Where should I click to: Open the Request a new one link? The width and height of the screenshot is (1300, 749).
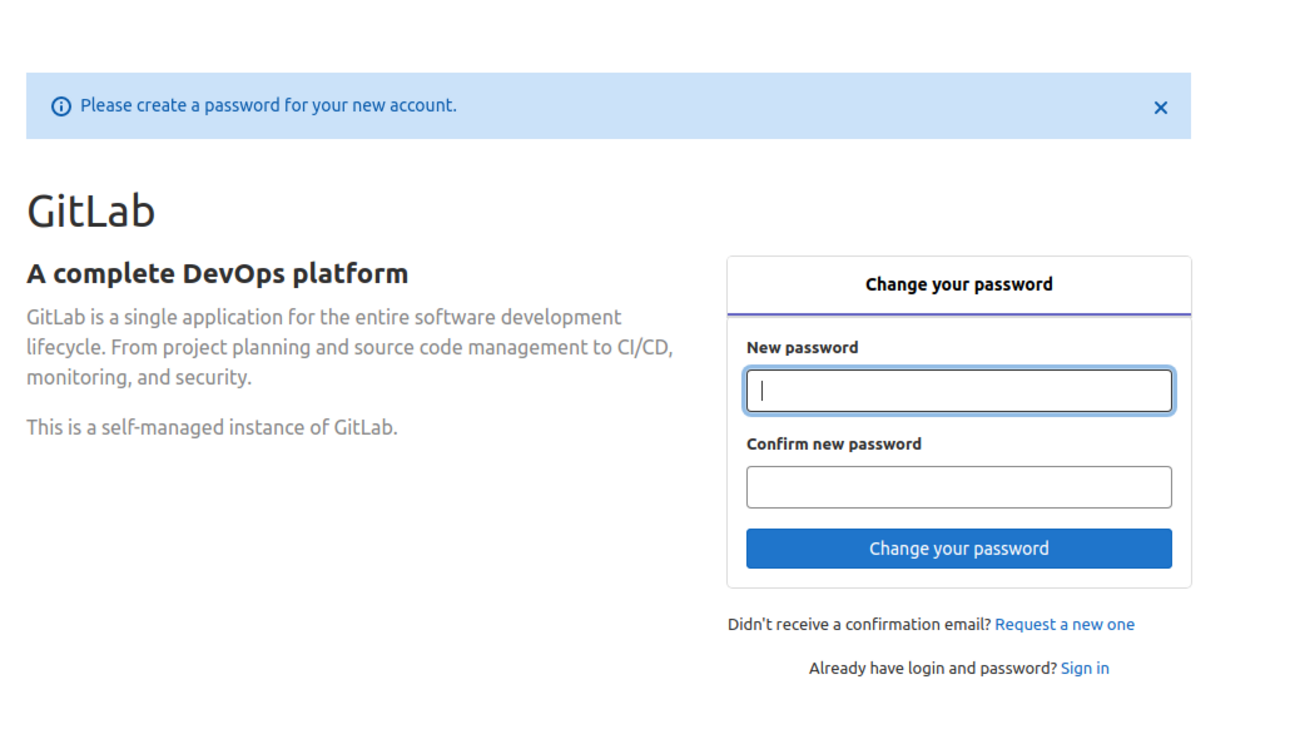coord(1064,624)
